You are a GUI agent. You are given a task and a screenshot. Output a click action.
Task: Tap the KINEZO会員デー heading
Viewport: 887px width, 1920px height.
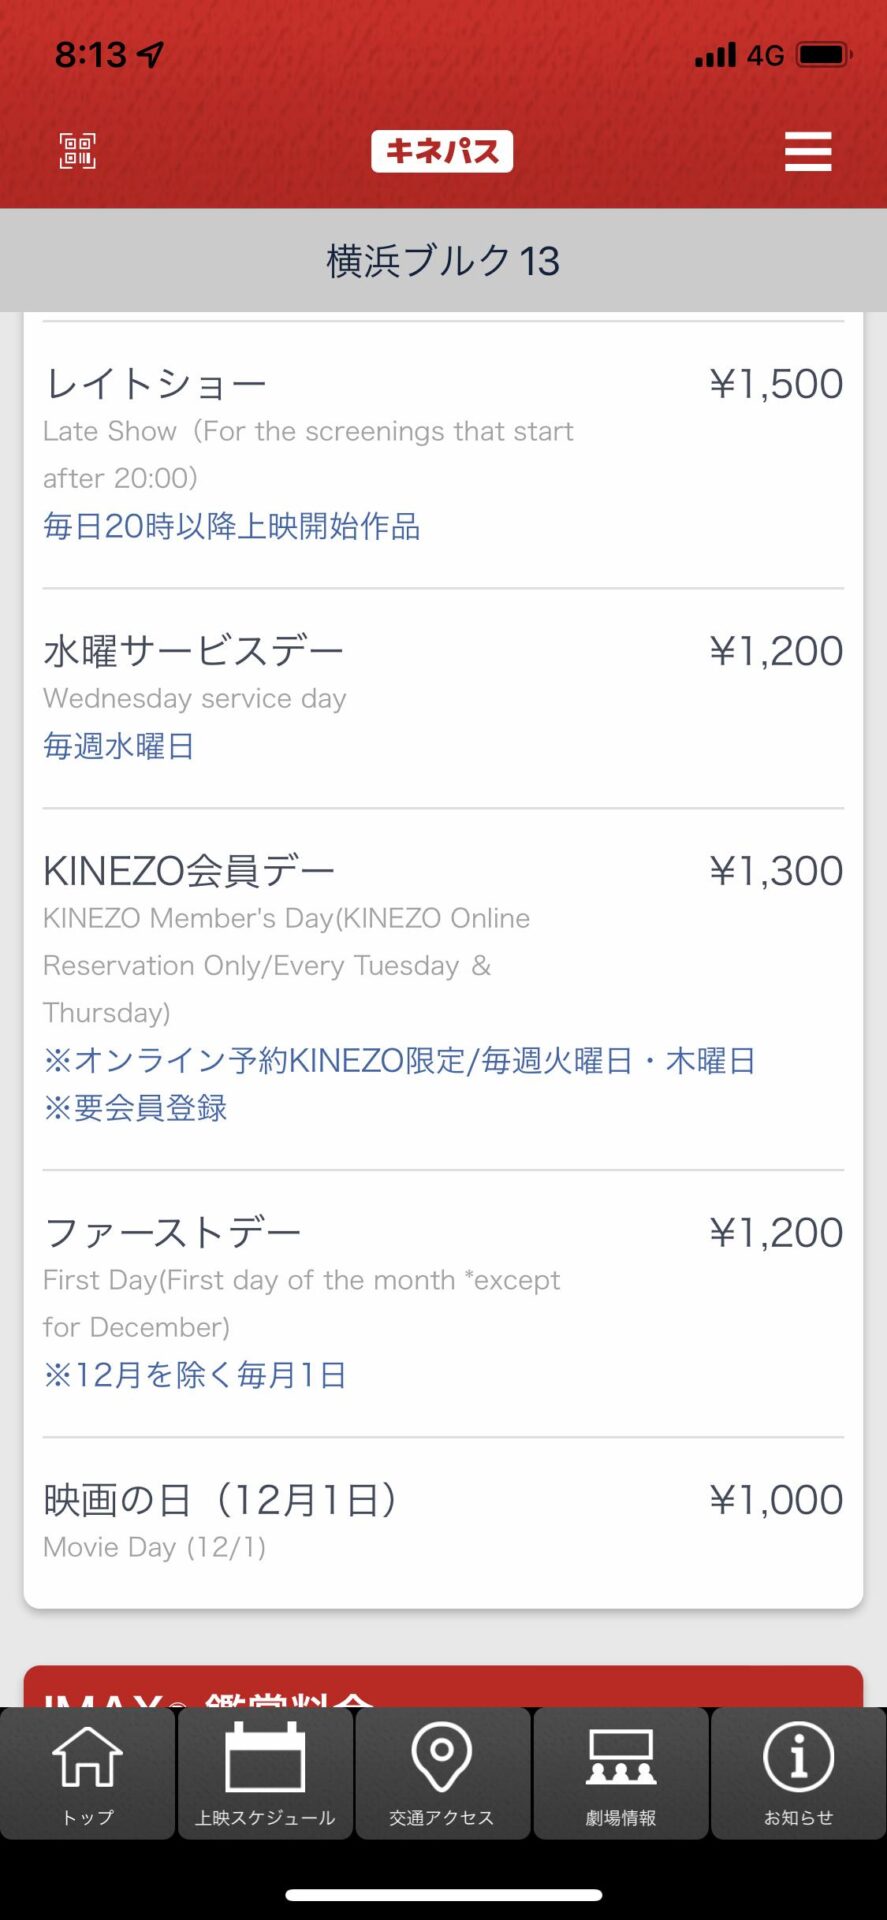[x=189, y=871]
